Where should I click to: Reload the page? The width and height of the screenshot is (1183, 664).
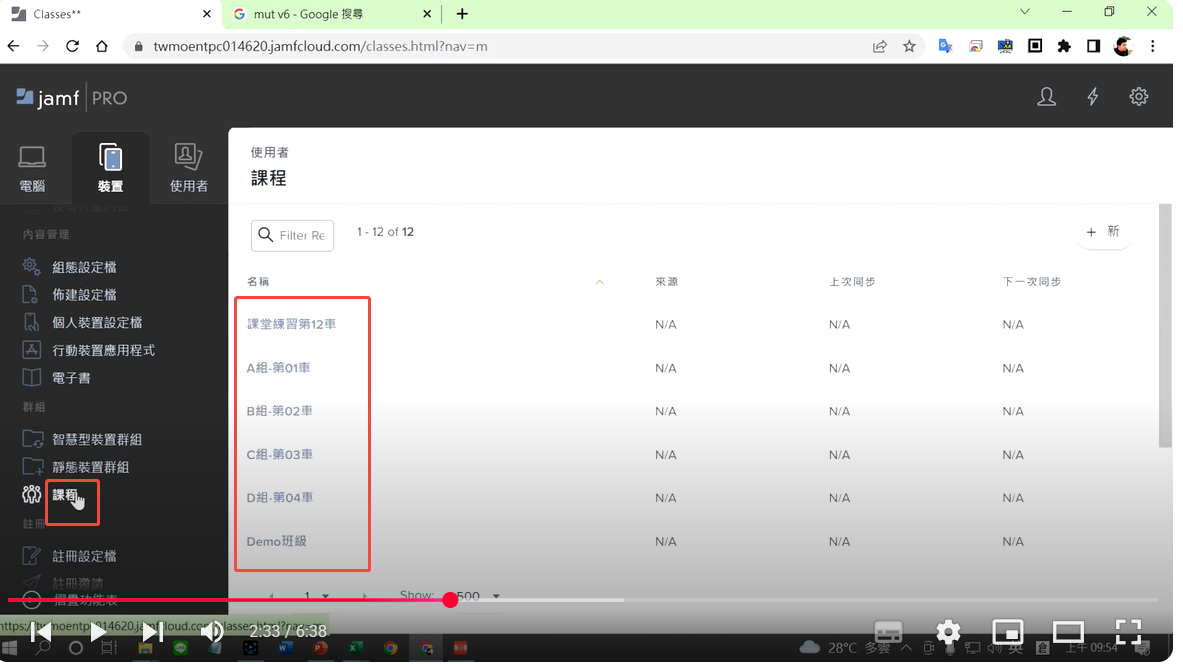click(x=72, y=46)
